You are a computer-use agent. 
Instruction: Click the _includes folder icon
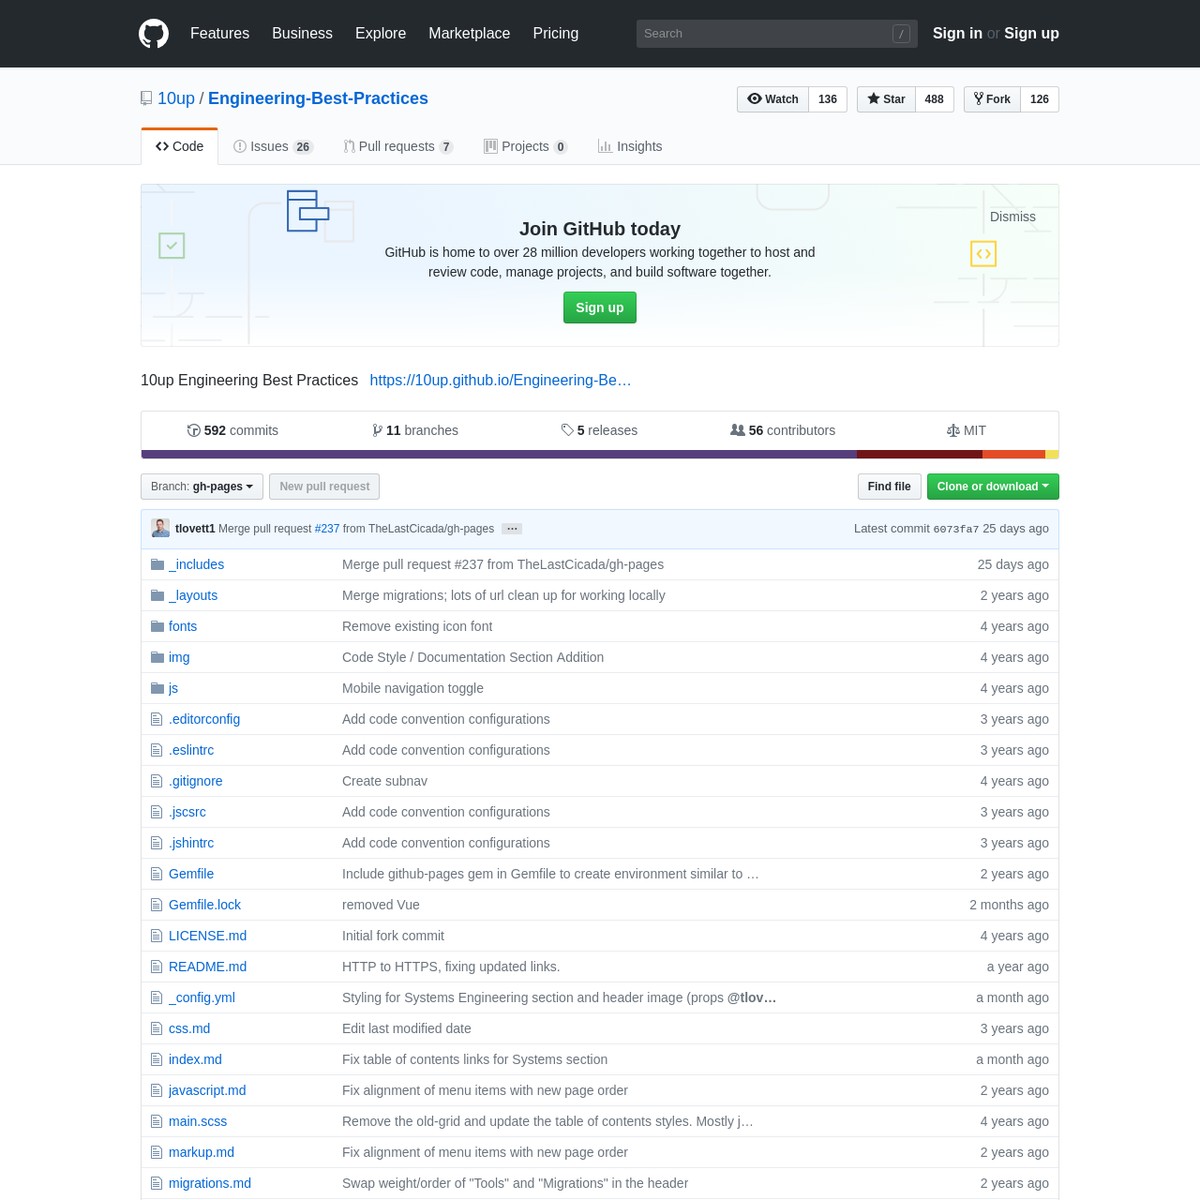(157, 564)
